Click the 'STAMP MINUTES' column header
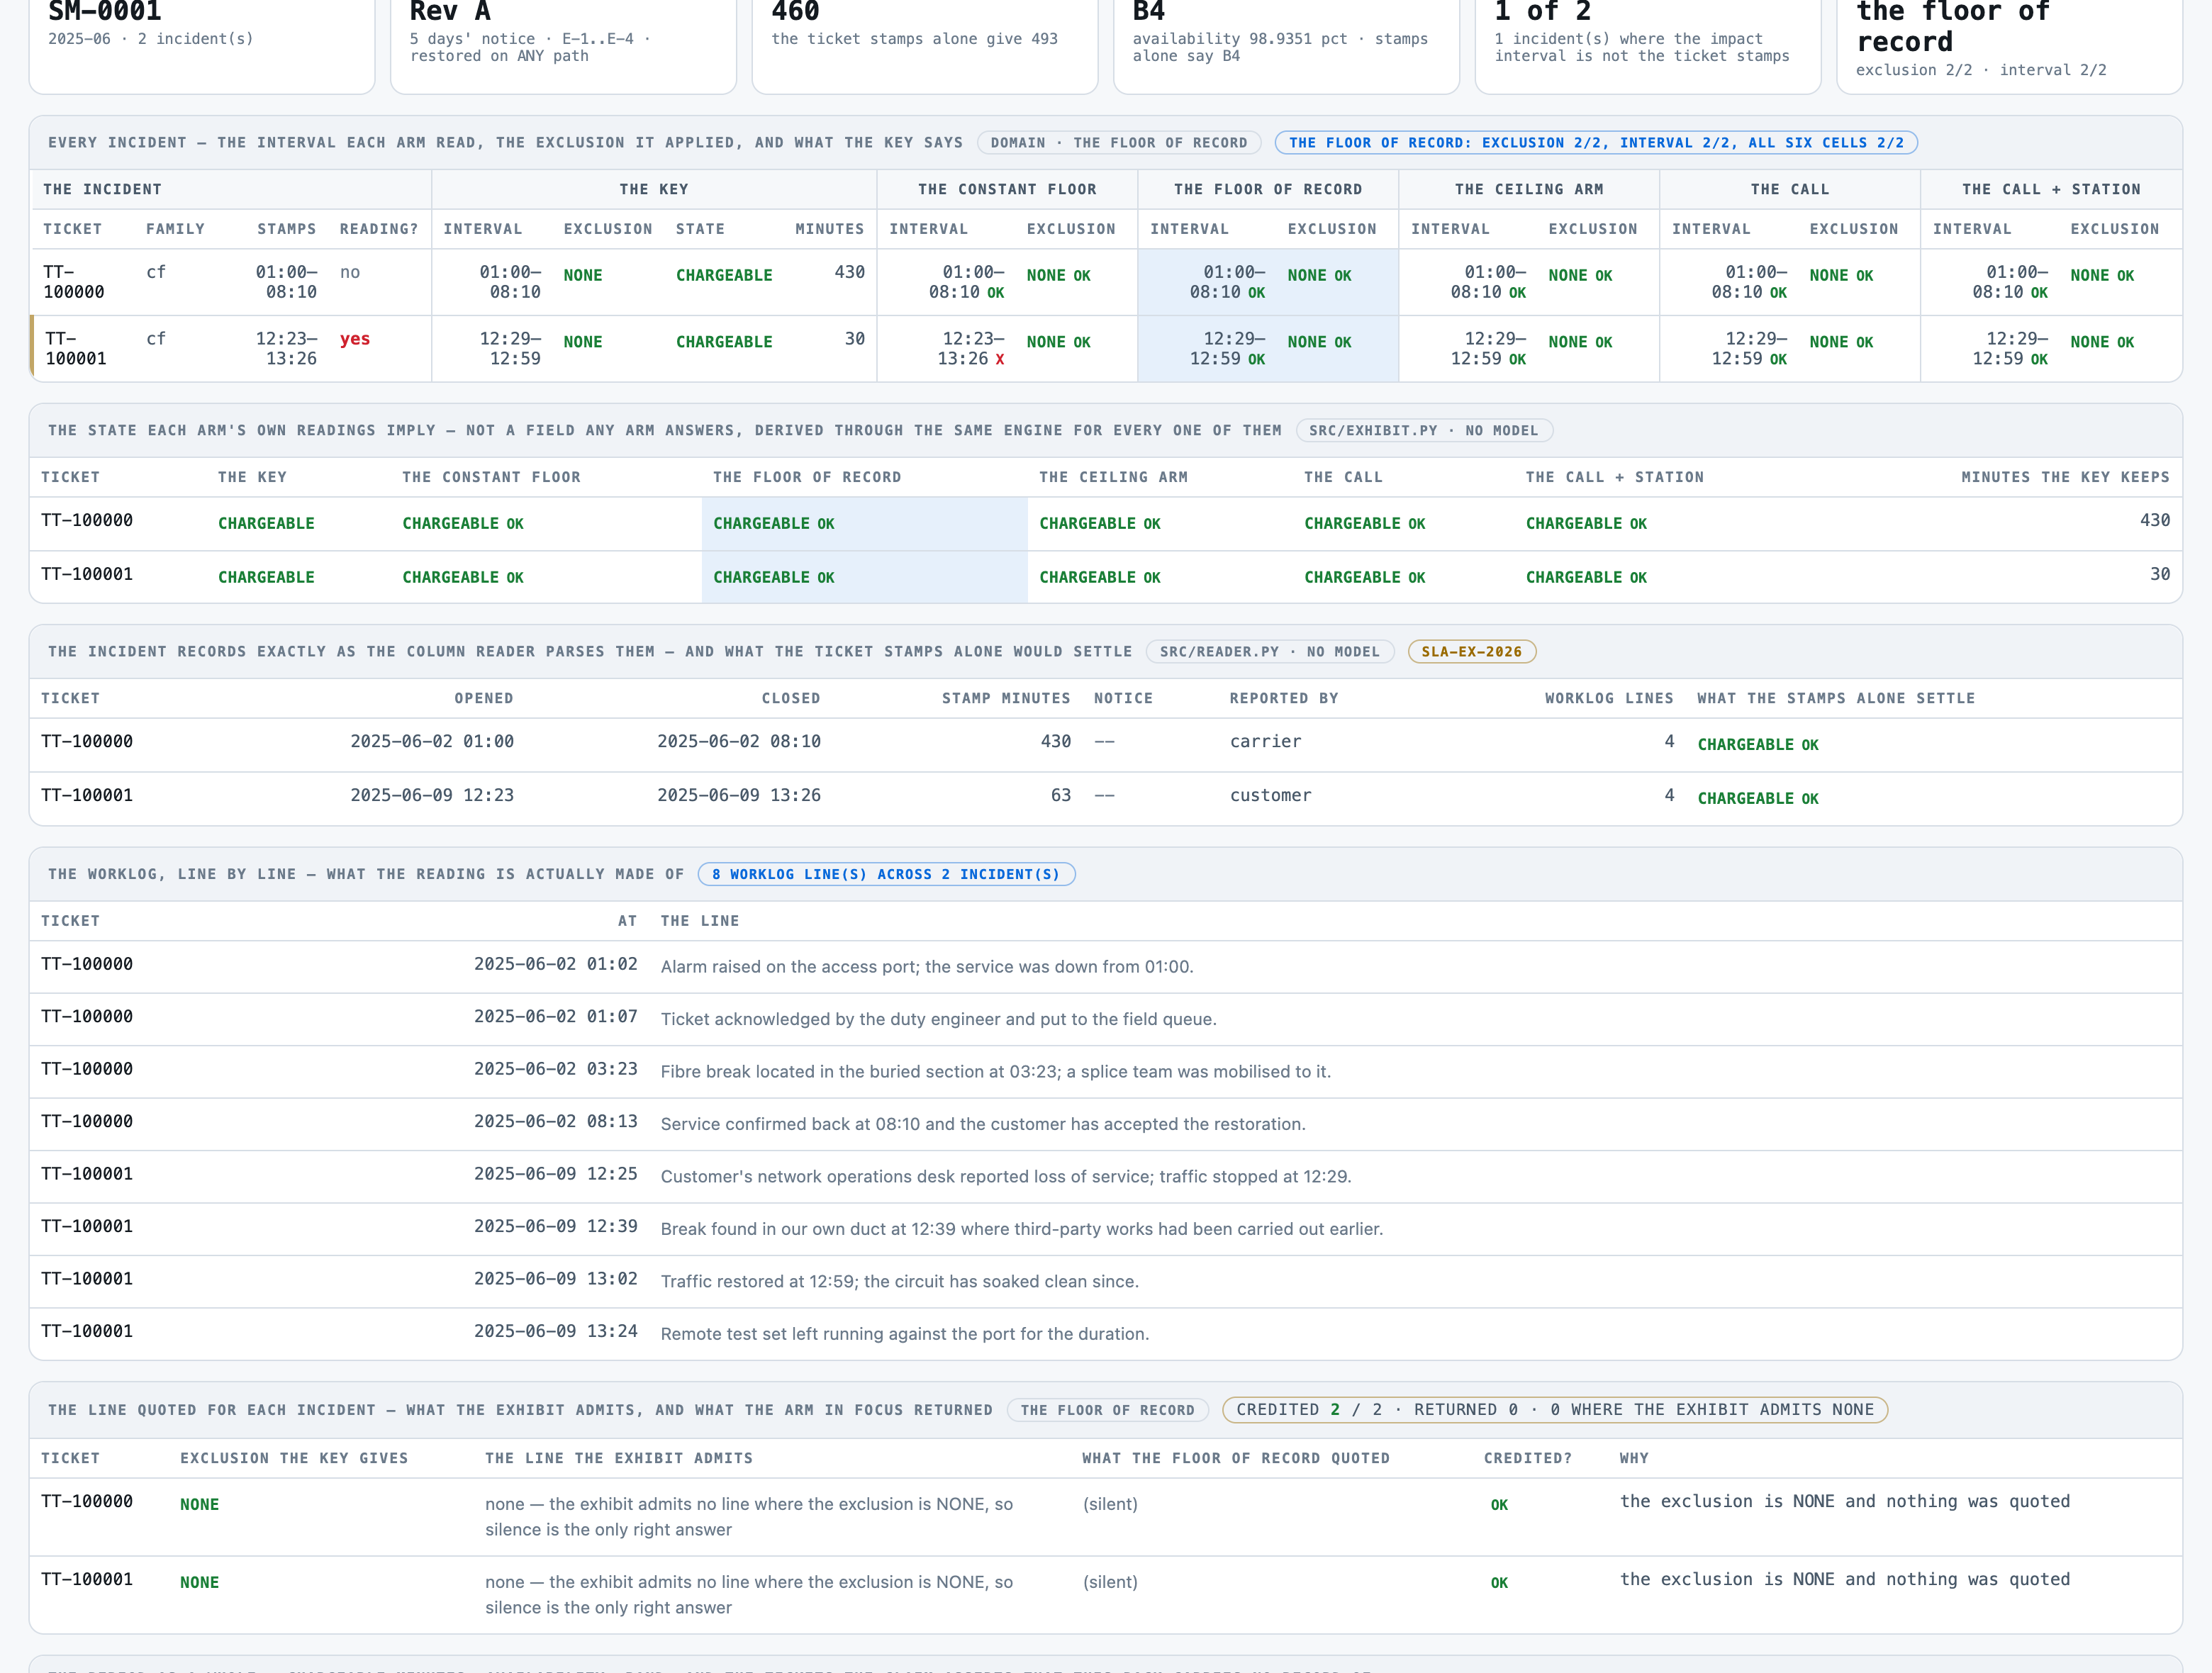Image resolution: width=2212 pixels, height=1673 pixels. coord(1005,698)
